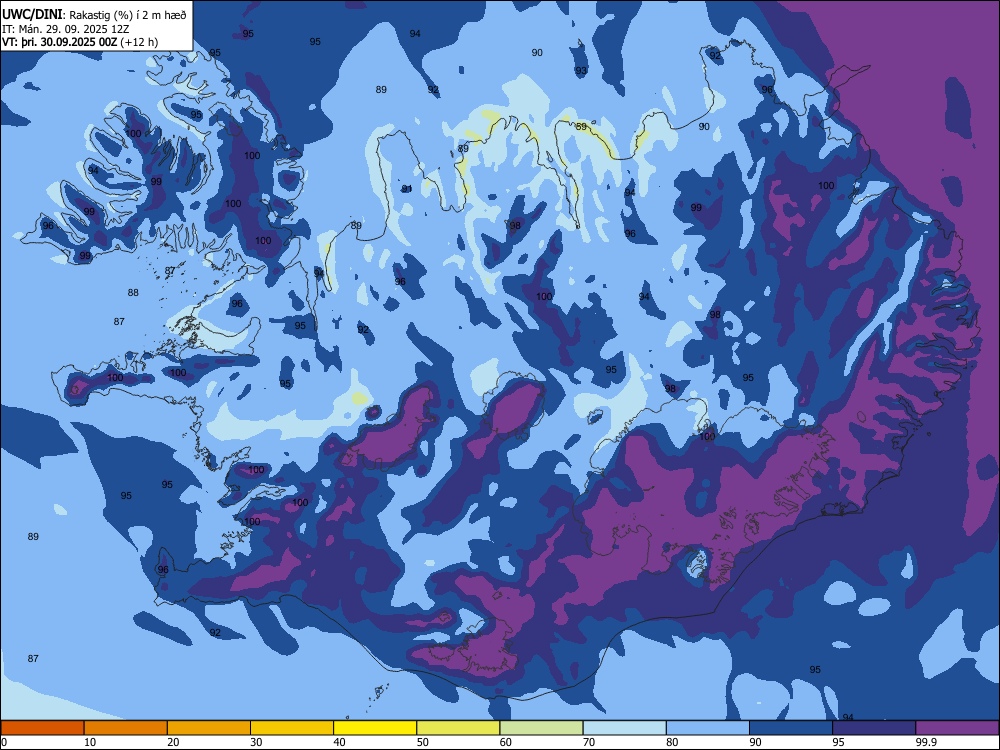Click the purple above-99.9 legend swatch
The height and width of the screenshot is (750, 1000).
pos(957,728)
